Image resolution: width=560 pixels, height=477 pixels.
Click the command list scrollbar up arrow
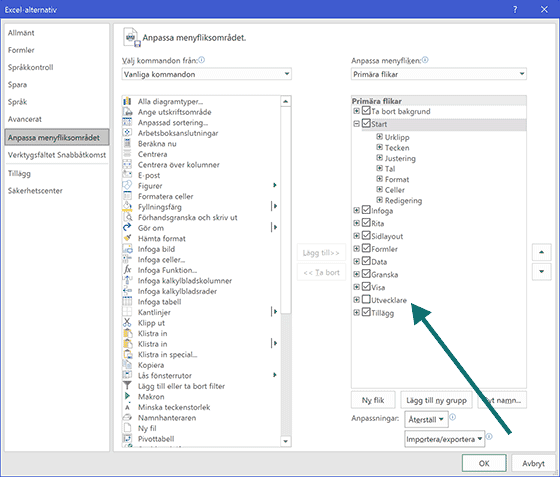[285, 101]
